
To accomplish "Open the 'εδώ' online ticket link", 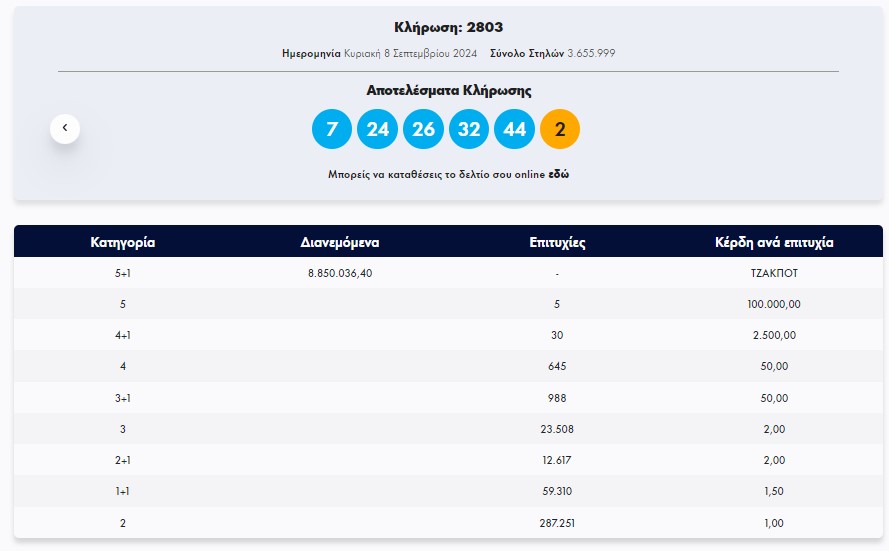I will pyautogui.click(x=558, y=175).
